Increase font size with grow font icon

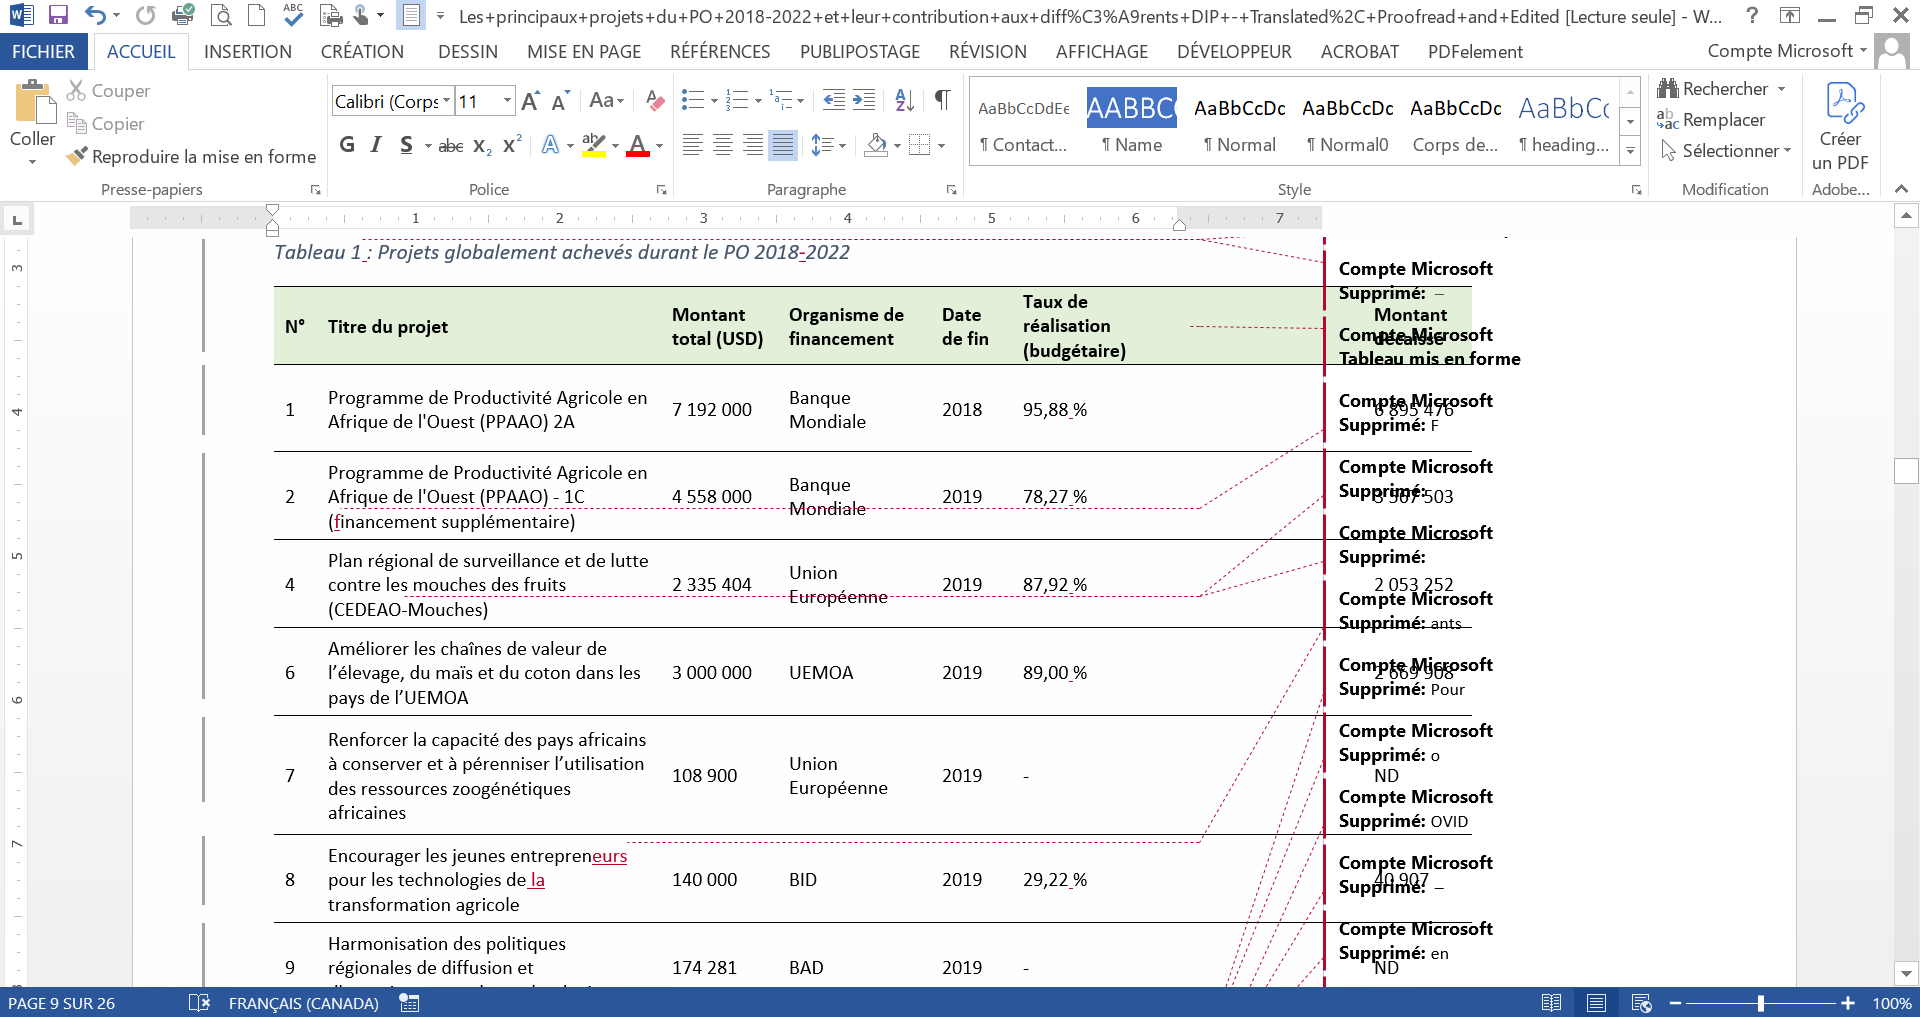[x=531, y=101]
